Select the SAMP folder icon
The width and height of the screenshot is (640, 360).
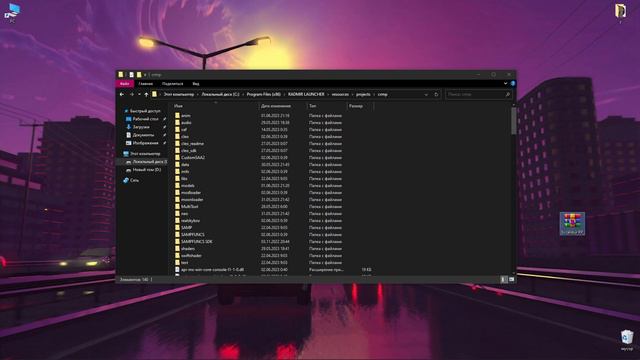coord(178,228)
